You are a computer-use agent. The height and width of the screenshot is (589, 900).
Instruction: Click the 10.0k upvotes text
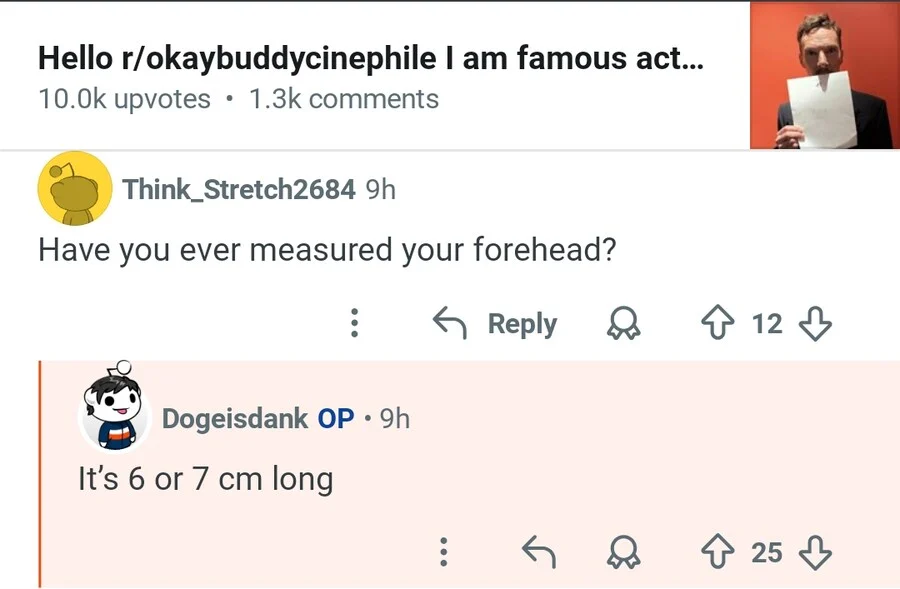pos(124,99)
